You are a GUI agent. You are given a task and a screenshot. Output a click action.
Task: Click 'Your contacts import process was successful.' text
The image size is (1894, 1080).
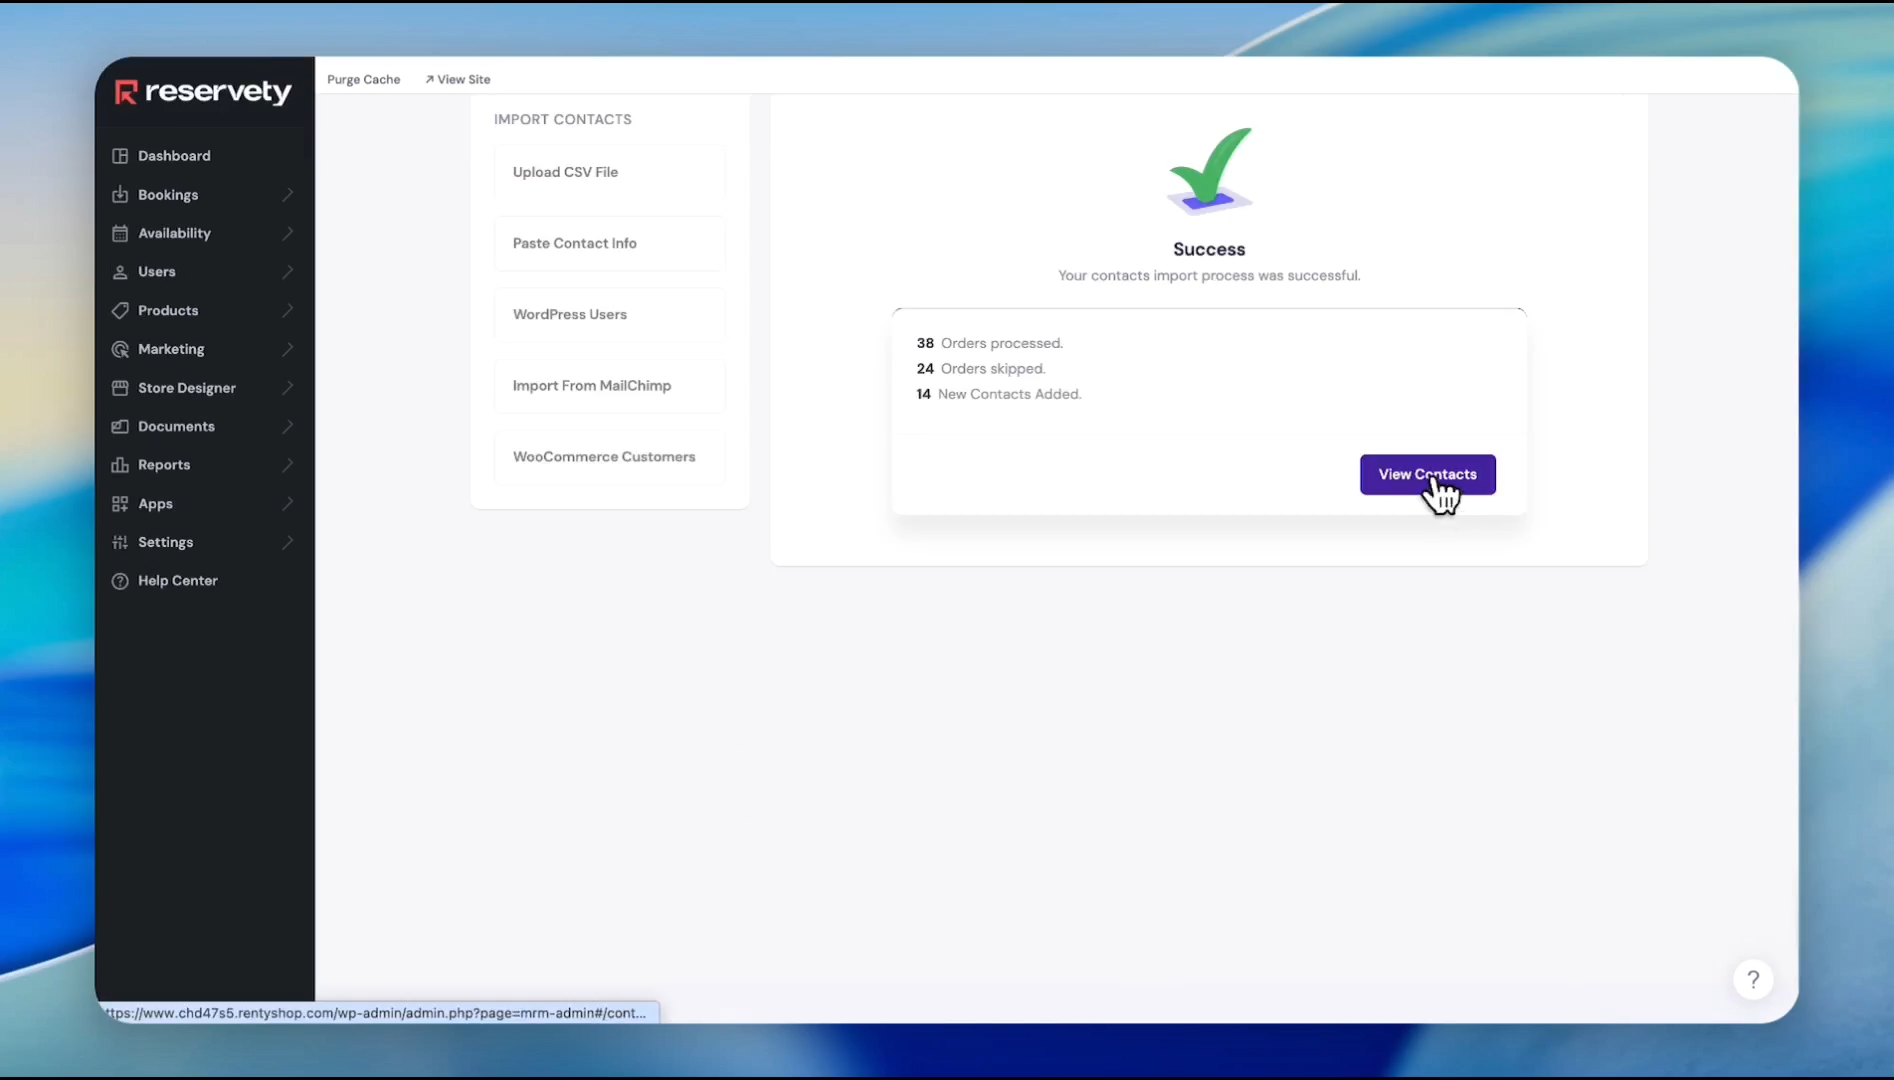coord(1209,275)
